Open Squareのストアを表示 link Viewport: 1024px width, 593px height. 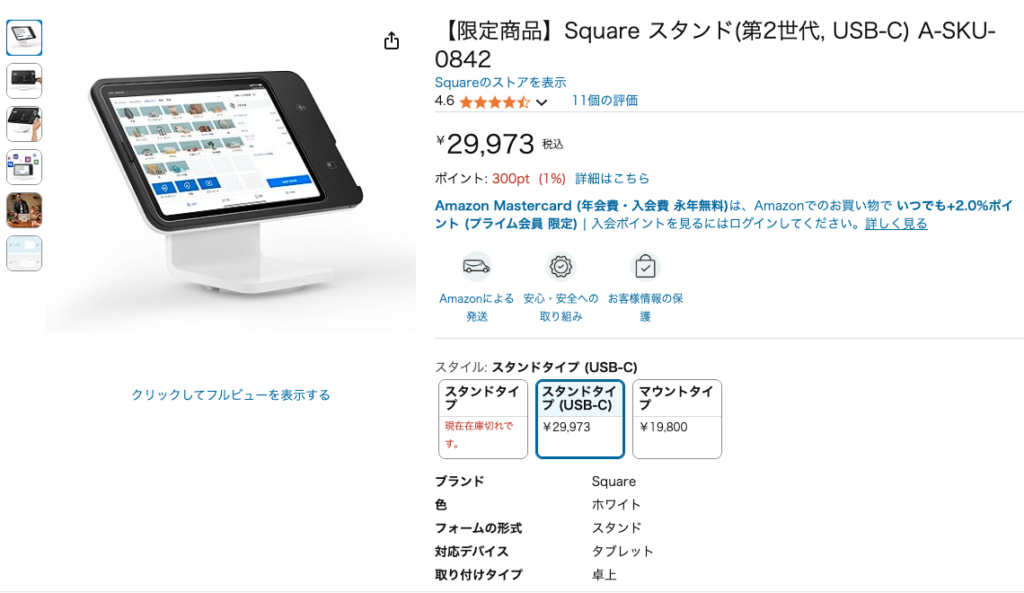click(x=500, y=82)
